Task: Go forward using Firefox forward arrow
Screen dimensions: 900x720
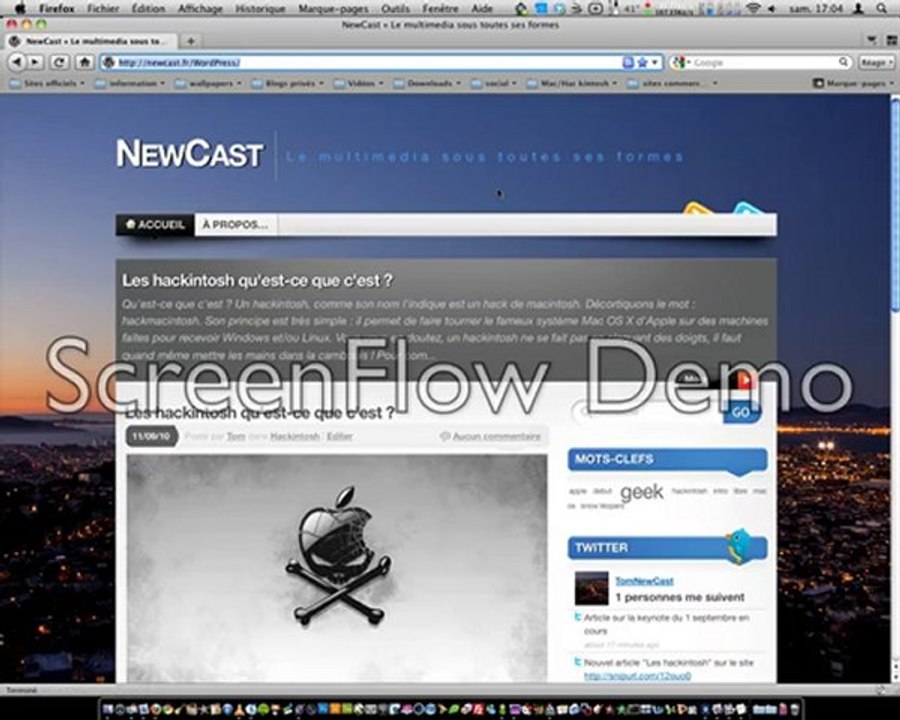Action: pos(35,62)
